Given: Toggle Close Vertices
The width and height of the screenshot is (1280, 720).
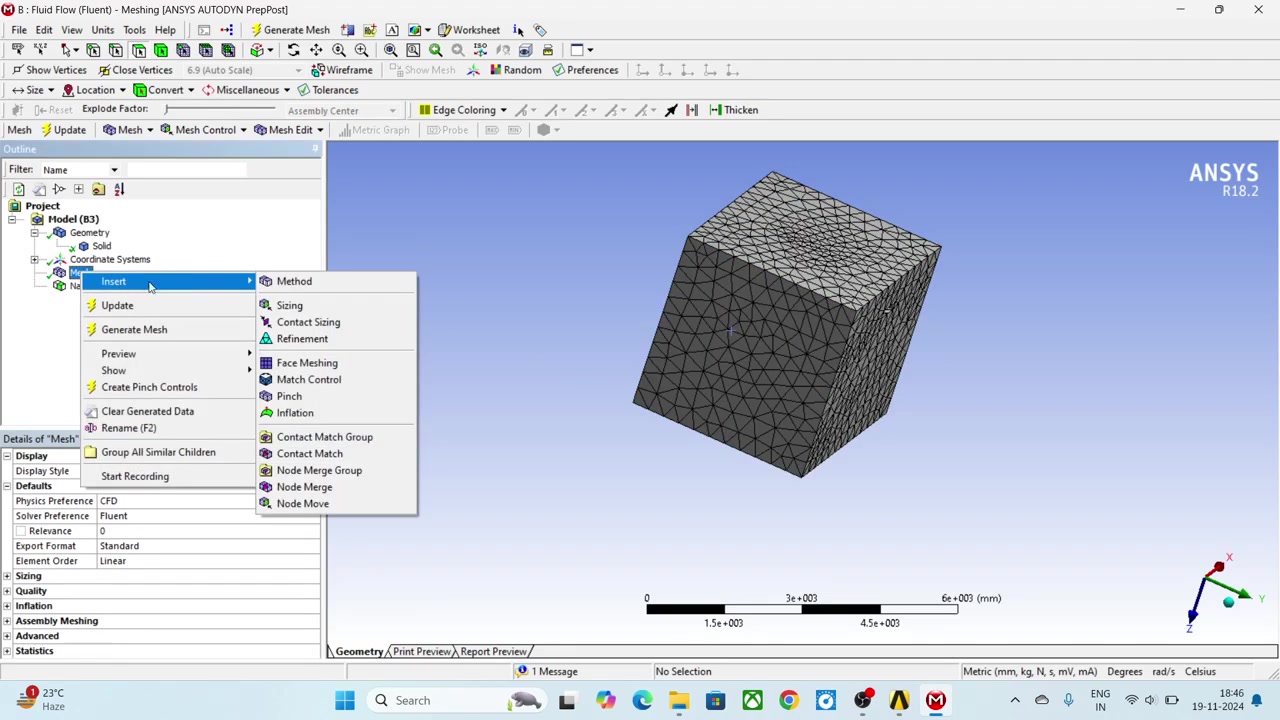Looking at the screenshot, I should pos(135,70).
